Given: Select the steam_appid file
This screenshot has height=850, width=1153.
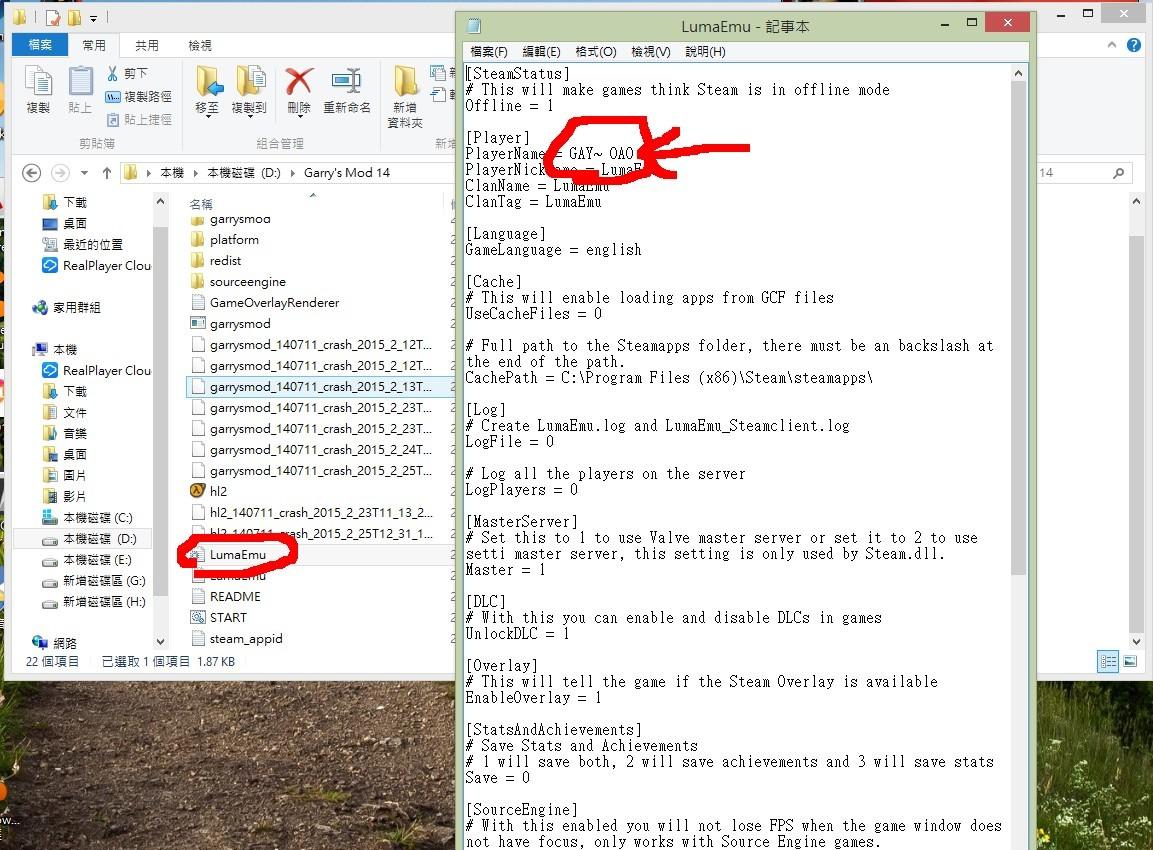Looking at the screenshot, I should 237,639.
